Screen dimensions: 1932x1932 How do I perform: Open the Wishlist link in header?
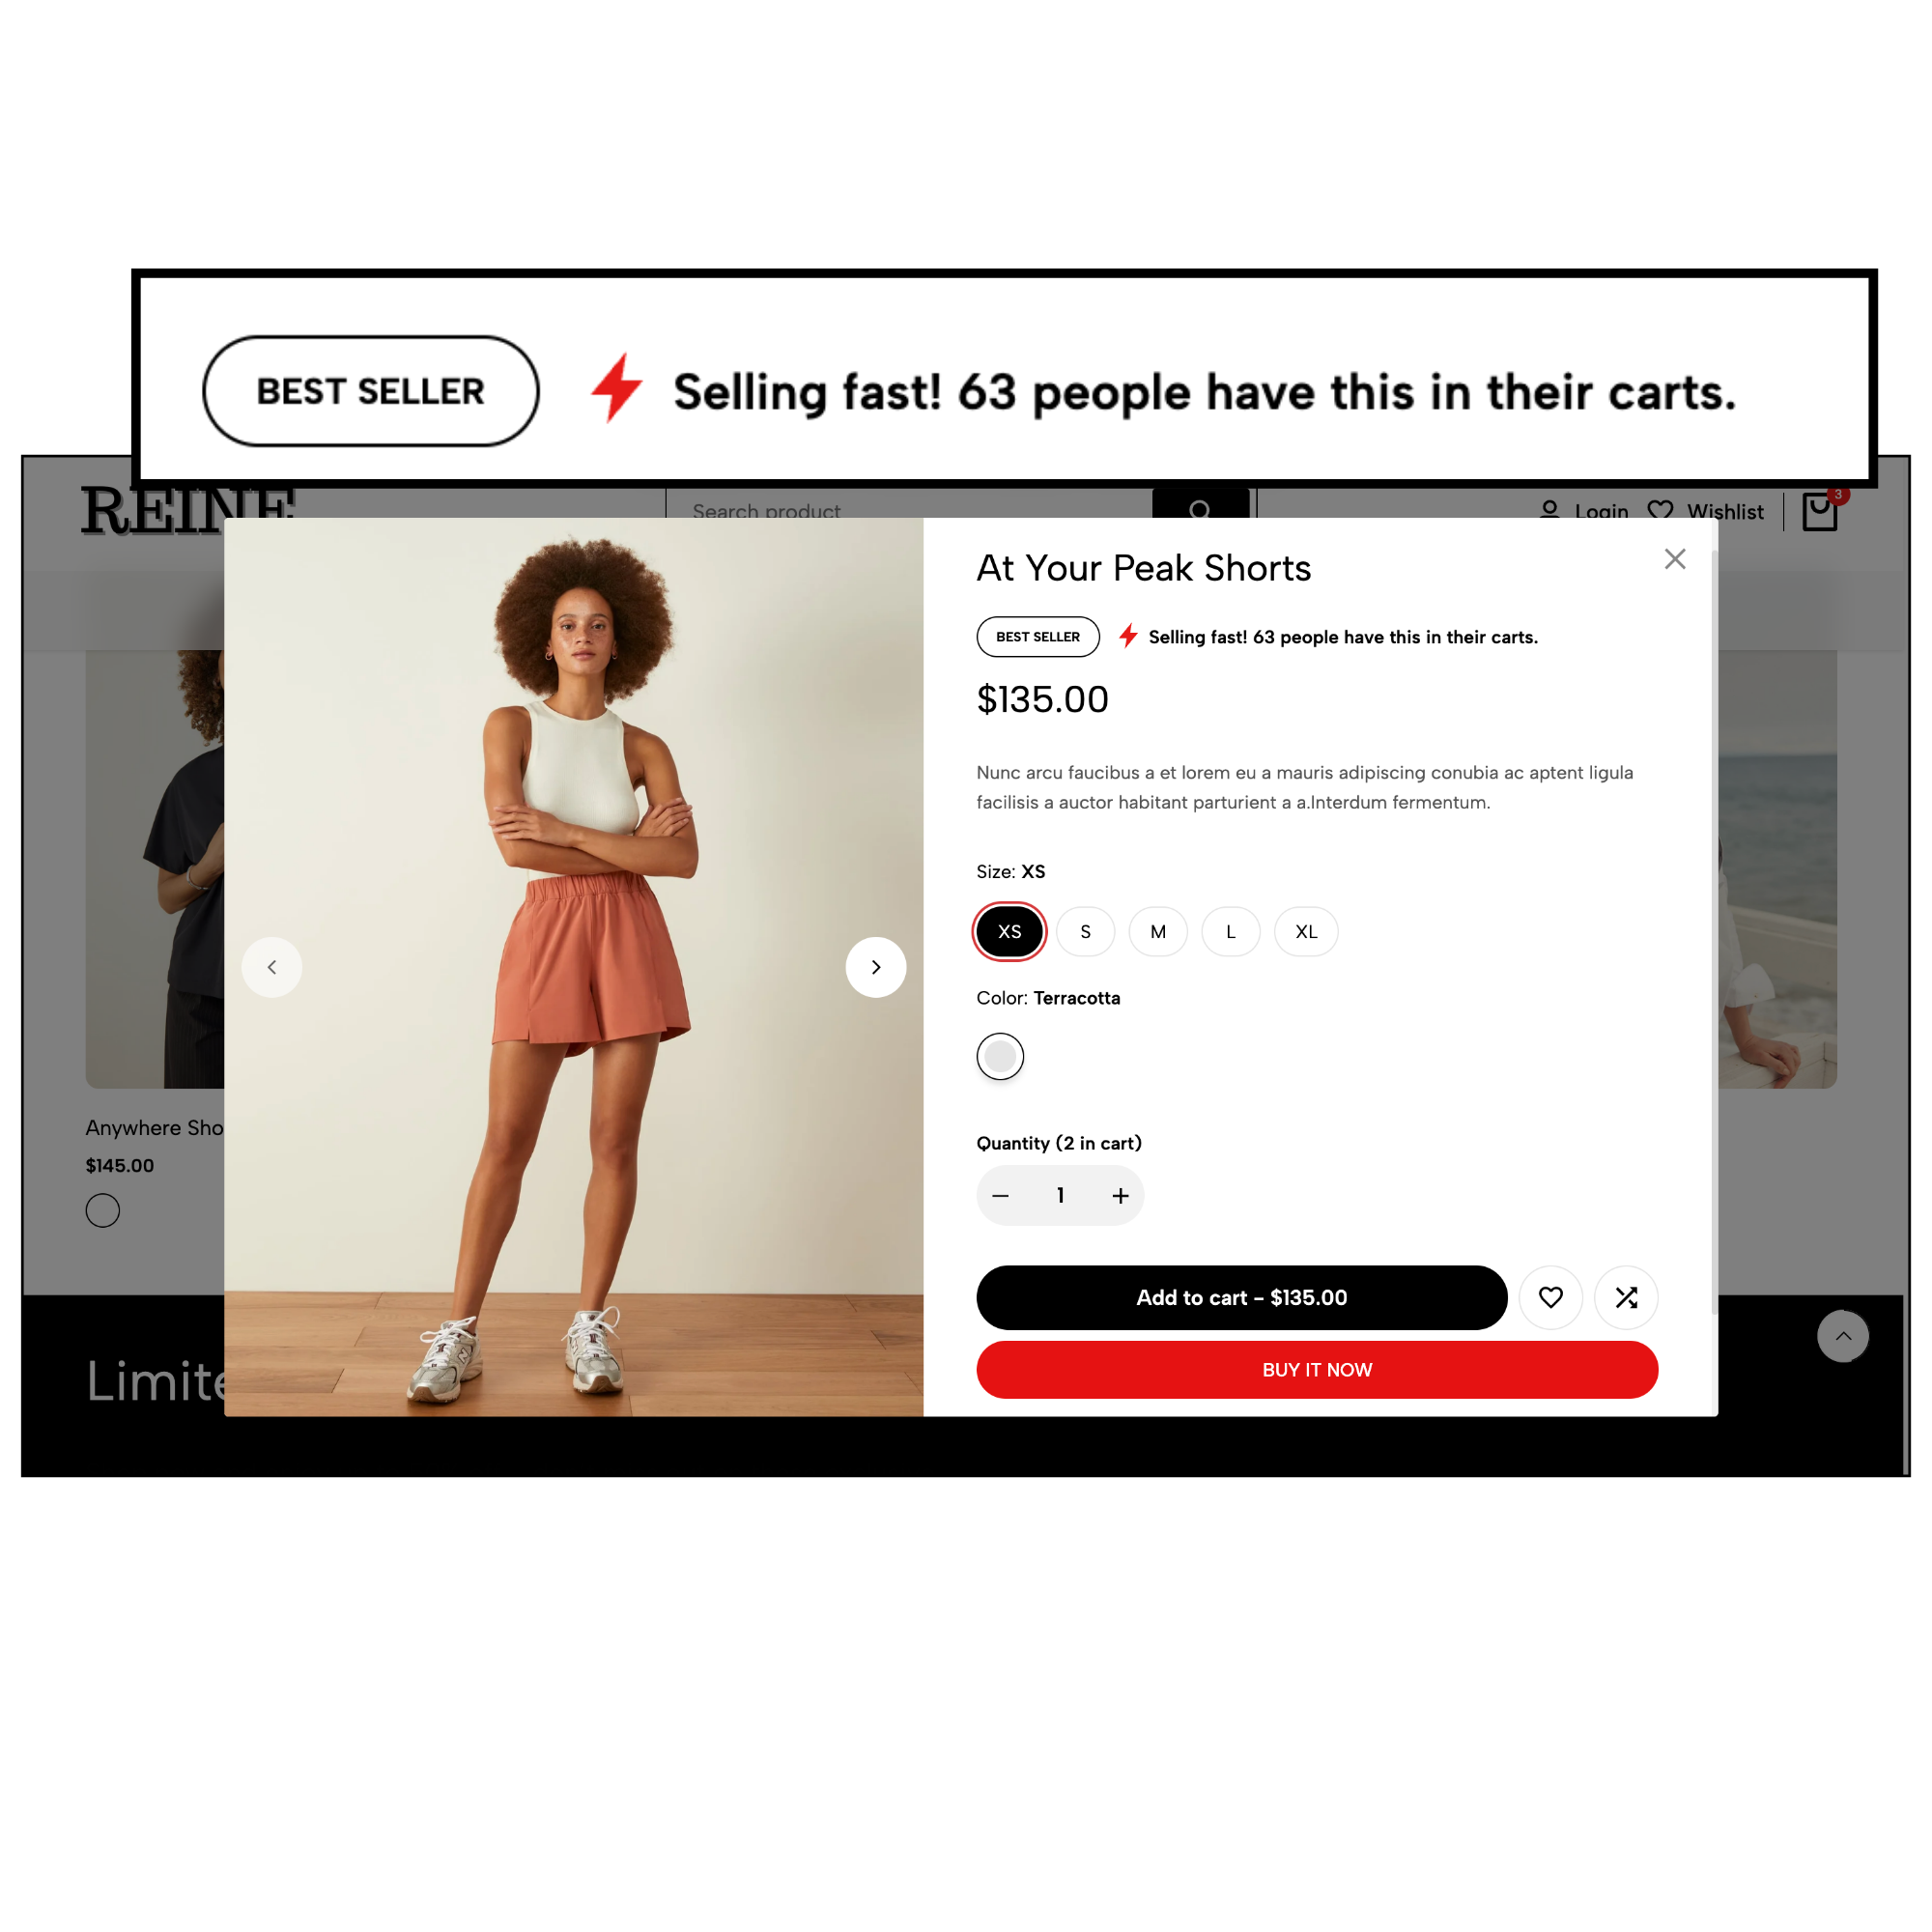click(1706, 510)
